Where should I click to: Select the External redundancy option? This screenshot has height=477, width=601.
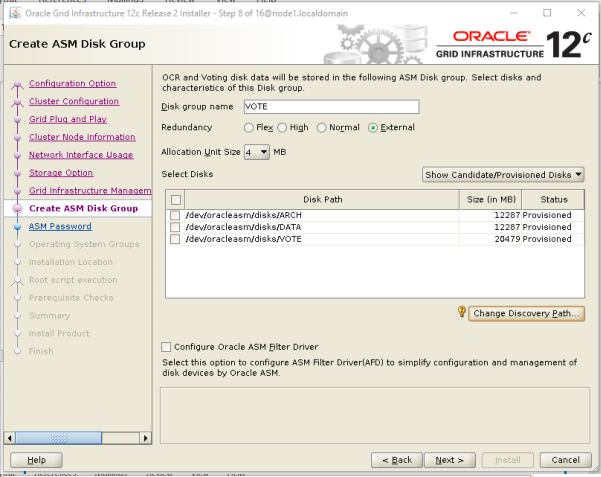[x=372, y=128]
